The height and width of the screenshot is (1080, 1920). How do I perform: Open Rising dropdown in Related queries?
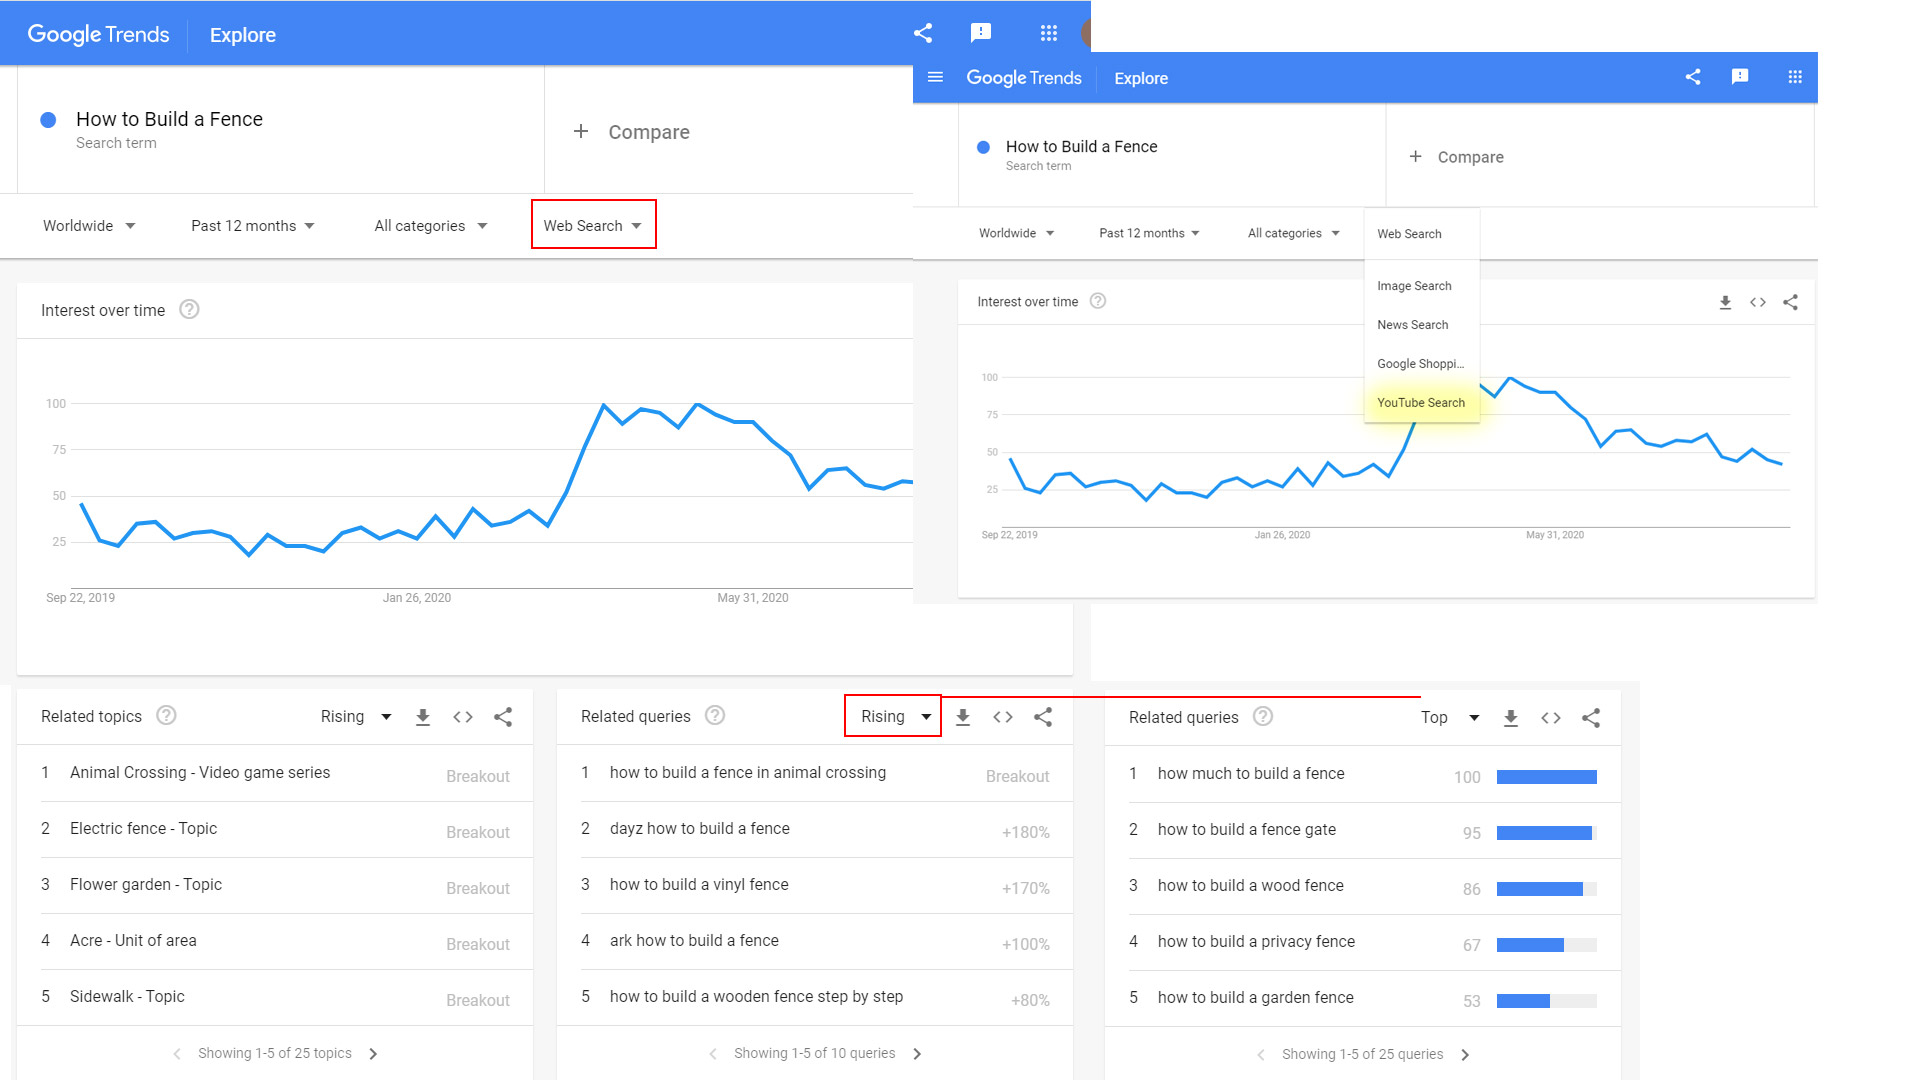click(x=893, y=716)
